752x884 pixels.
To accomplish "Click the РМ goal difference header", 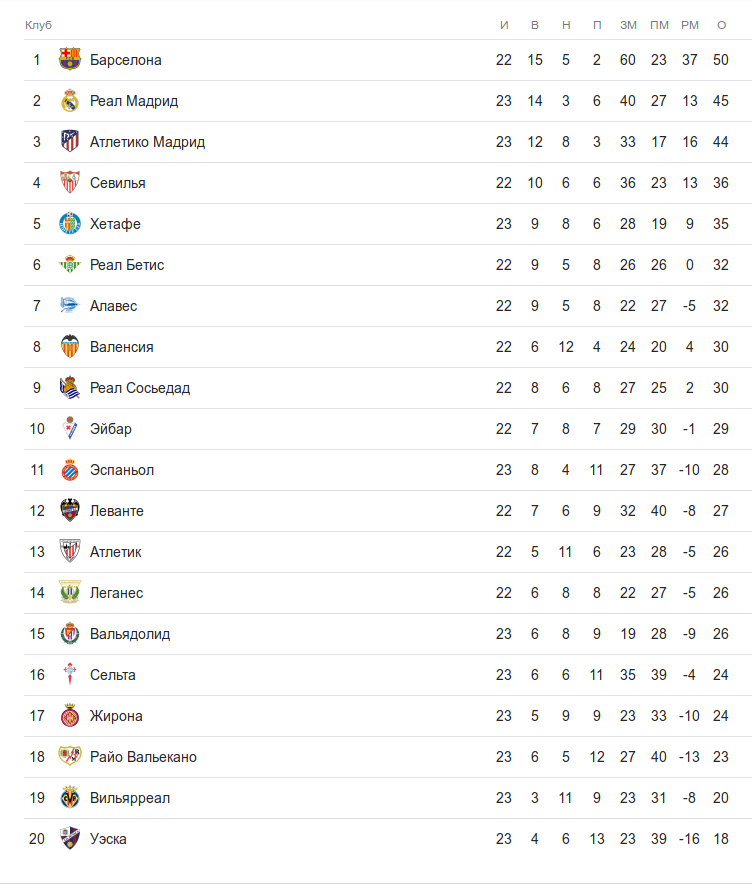I will [x=690, y=24].
